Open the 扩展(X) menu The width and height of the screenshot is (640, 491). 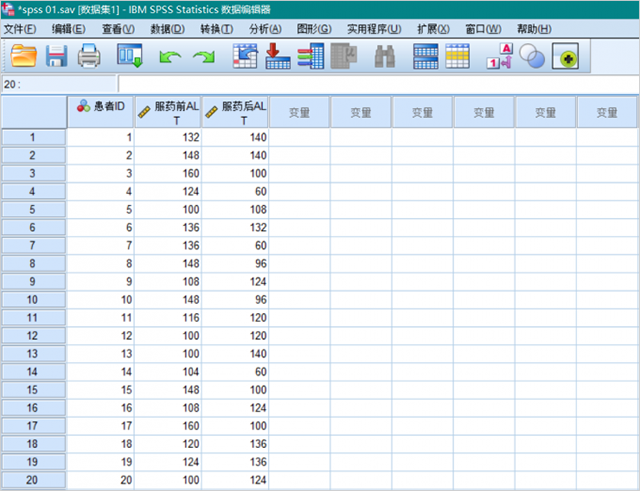433,29
